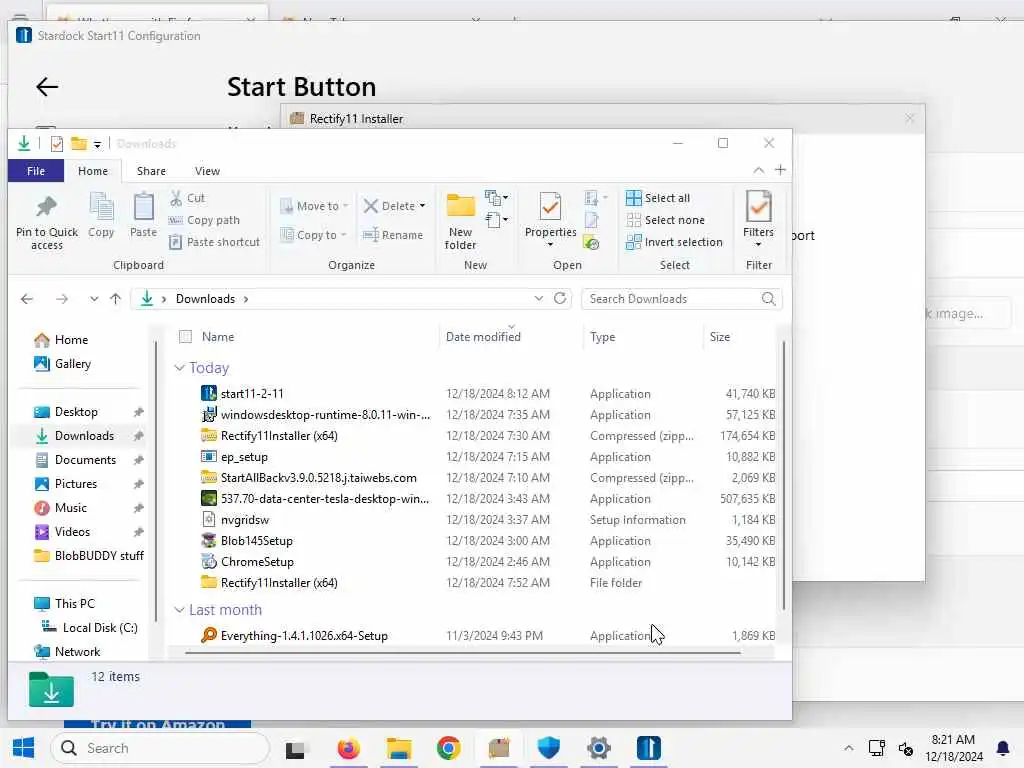This screenshot has height=768, width=1024.
Task: Open the recent locations dropdown arrow
Action: (x=94, y=299)
